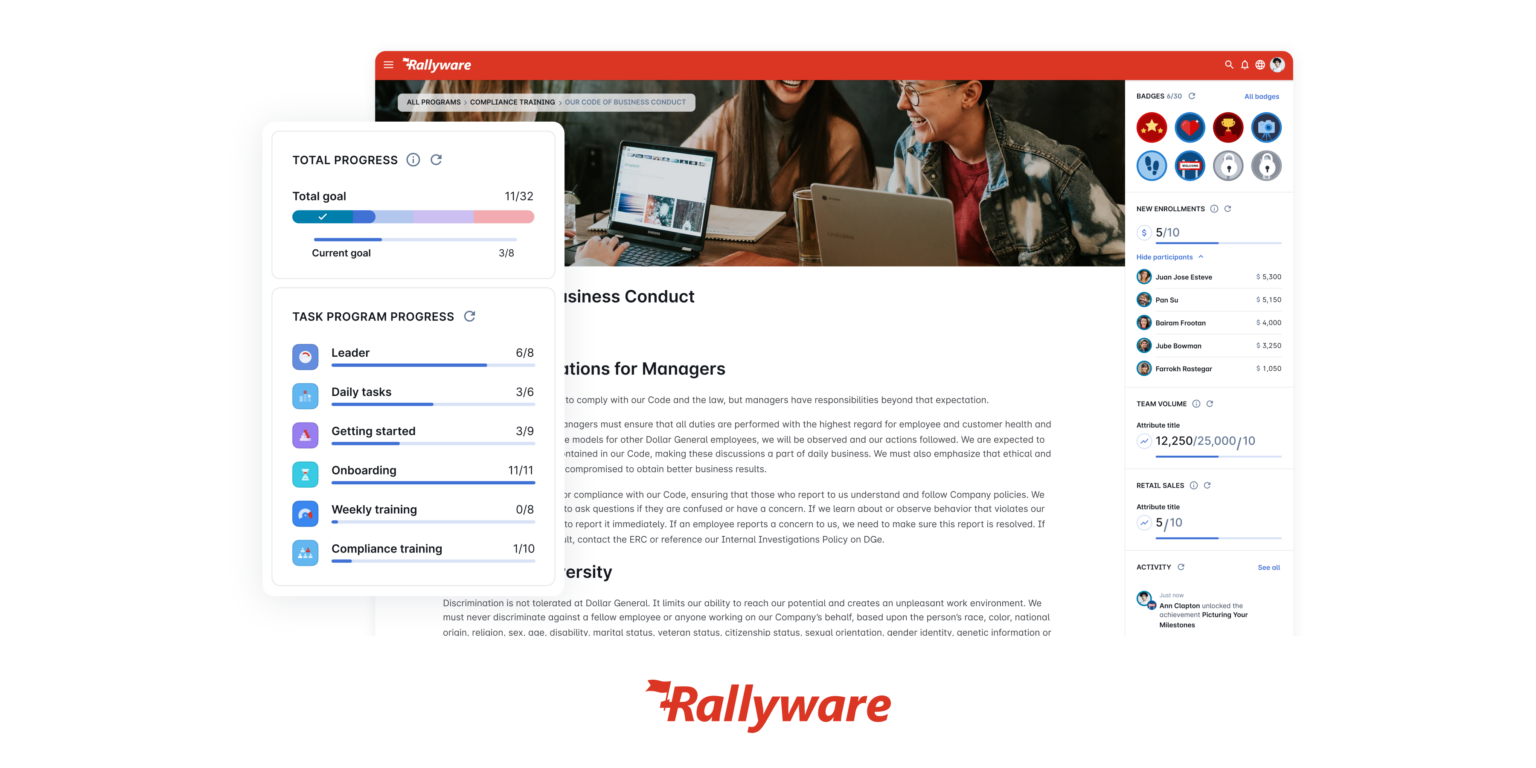1536x768 pixels.
Task: Select the COMPLIANCE TRAINING breadcrumb
Action: pos(514,102)
